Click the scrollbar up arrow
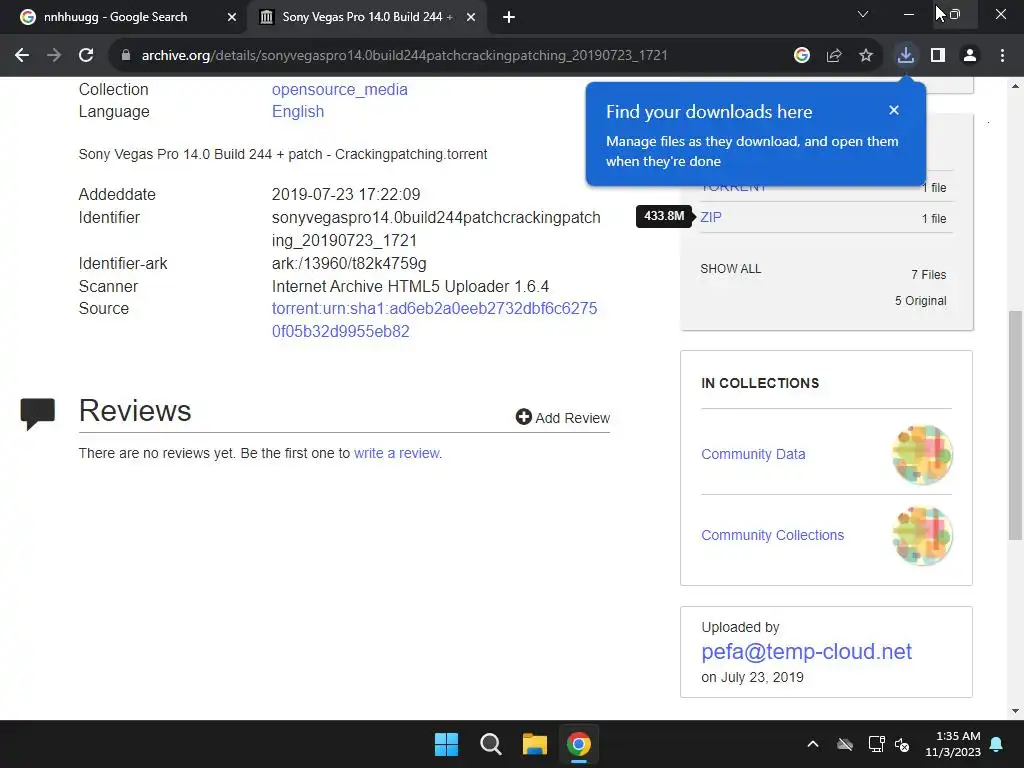1024x768 pixels. 1015,86
